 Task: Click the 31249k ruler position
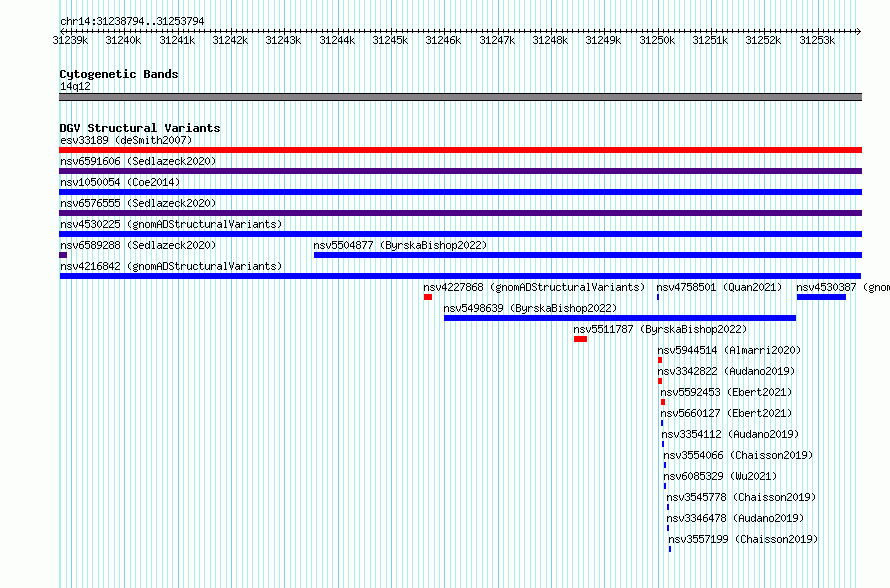603,40
